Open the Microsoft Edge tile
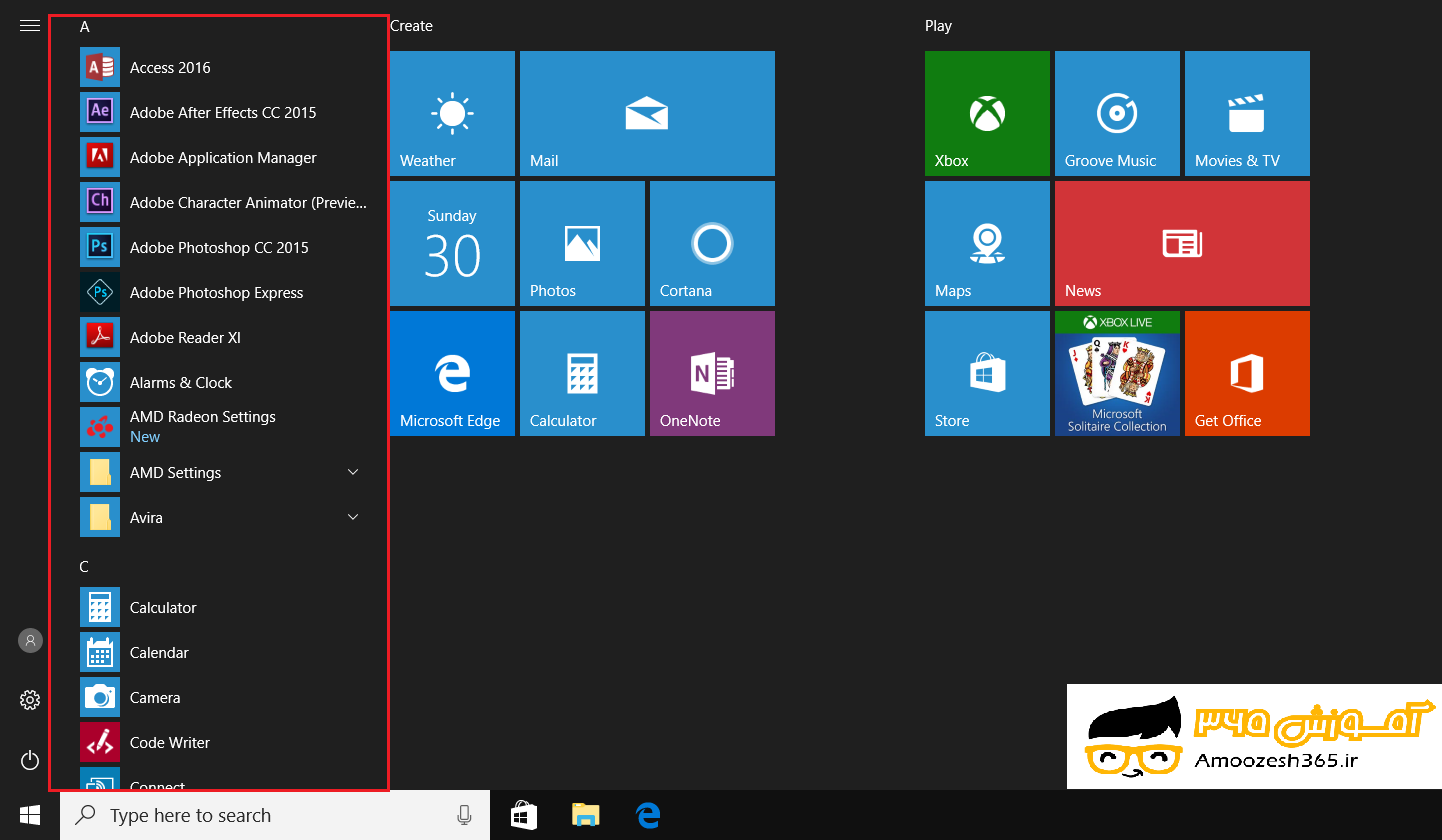The height and width of the screenshot is (840, 1442). click(x=452, y=374)
